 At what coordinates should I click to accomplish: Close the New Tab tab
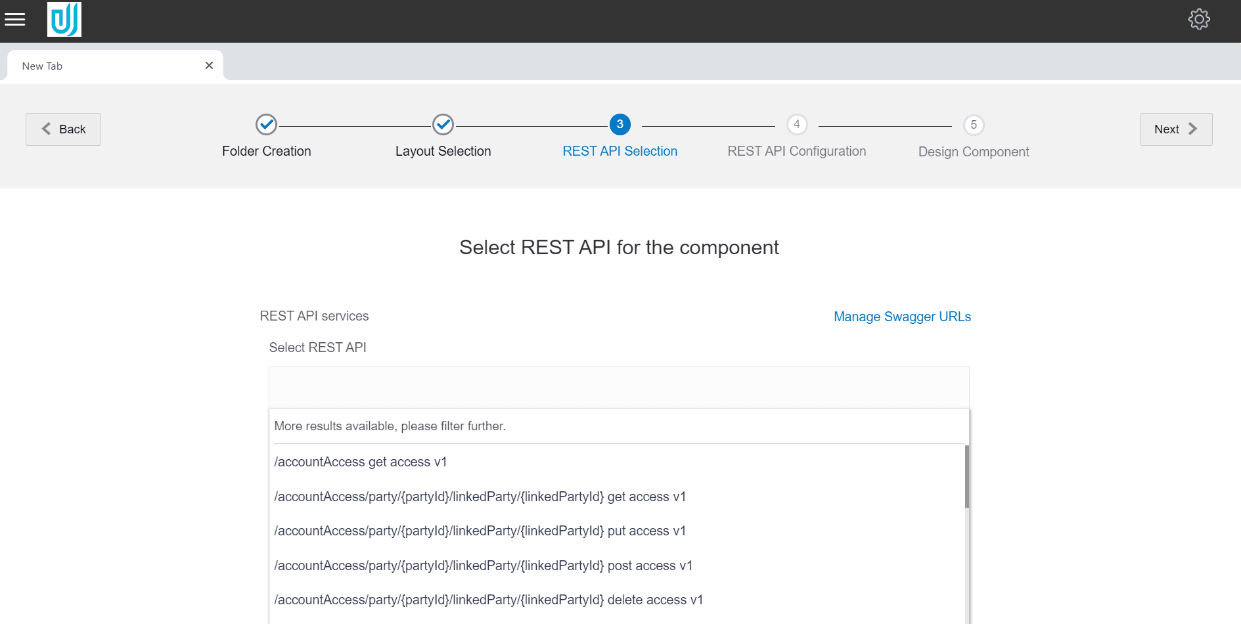(x=209, y=65)
